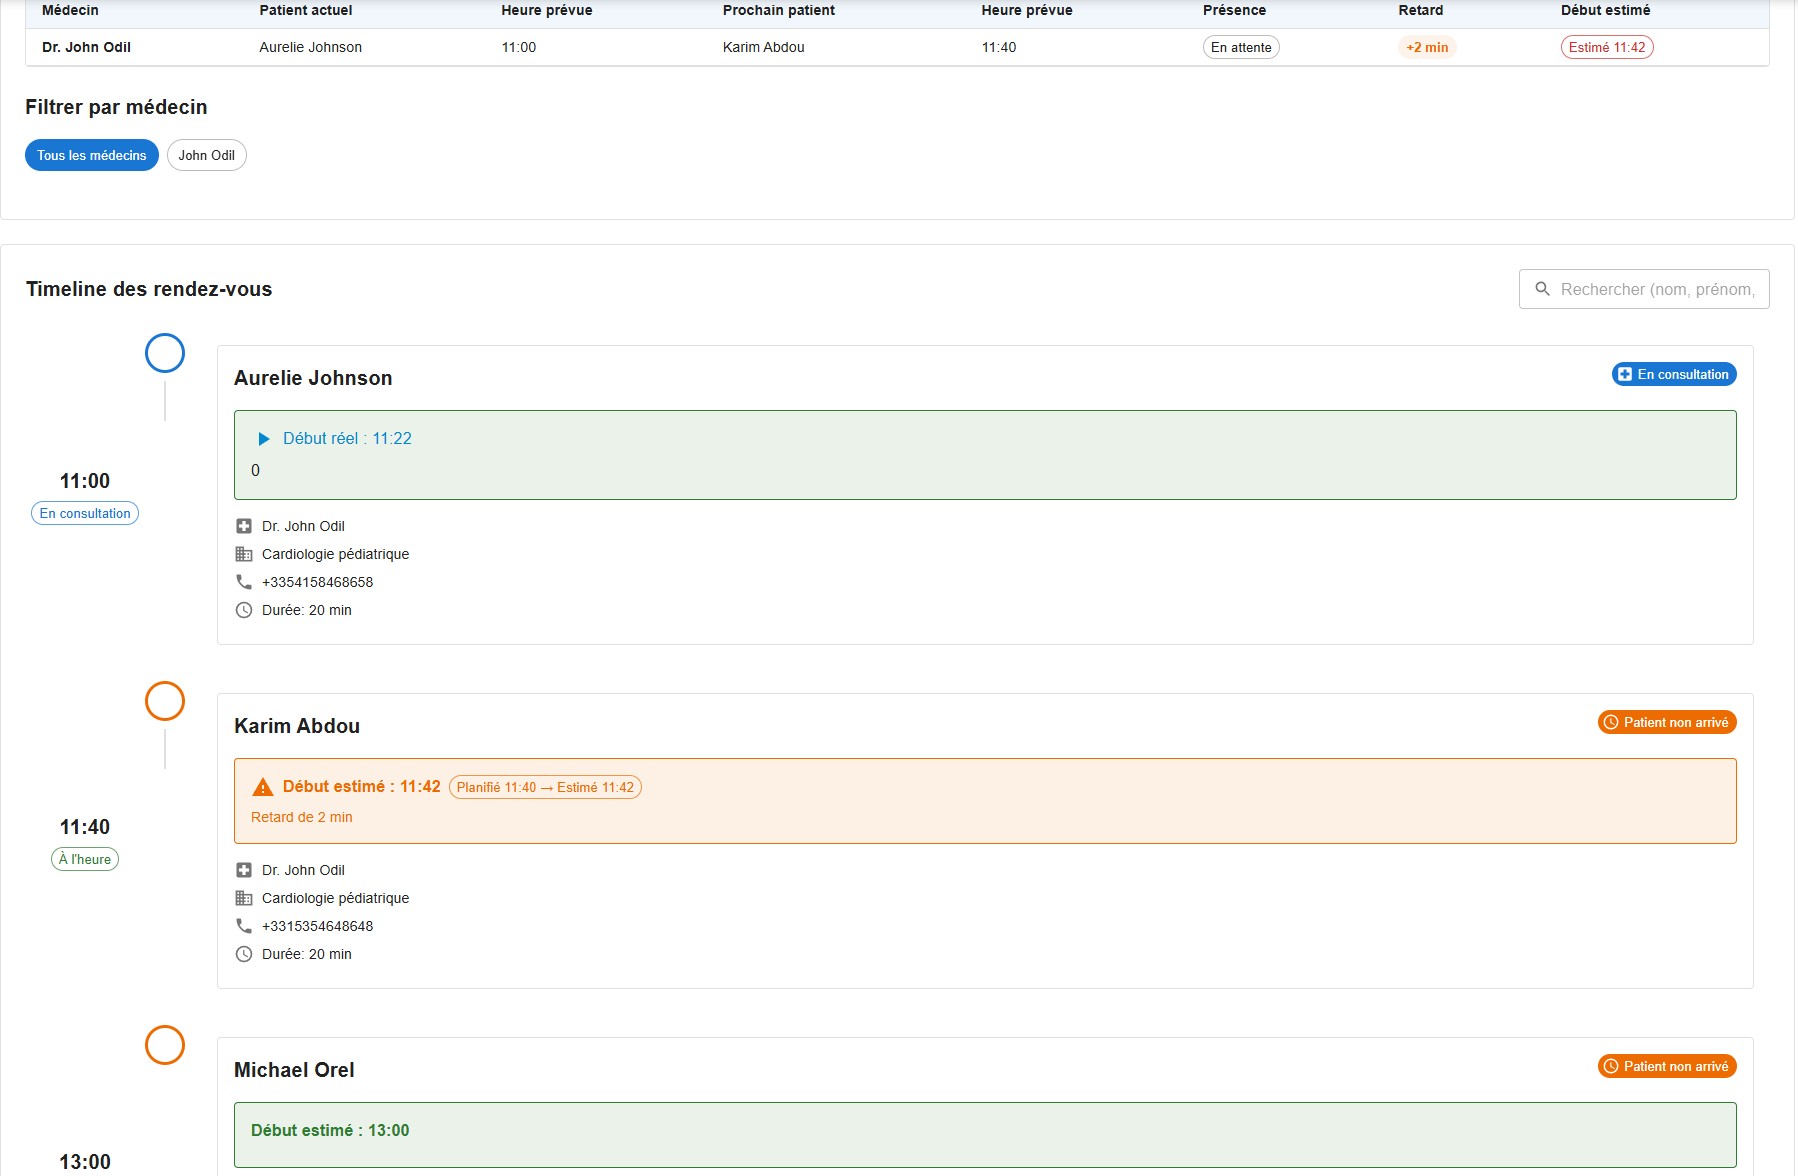Click the warning triangle on Karim Abdou's card
1798x1176 pixels.
pos(262,787)
